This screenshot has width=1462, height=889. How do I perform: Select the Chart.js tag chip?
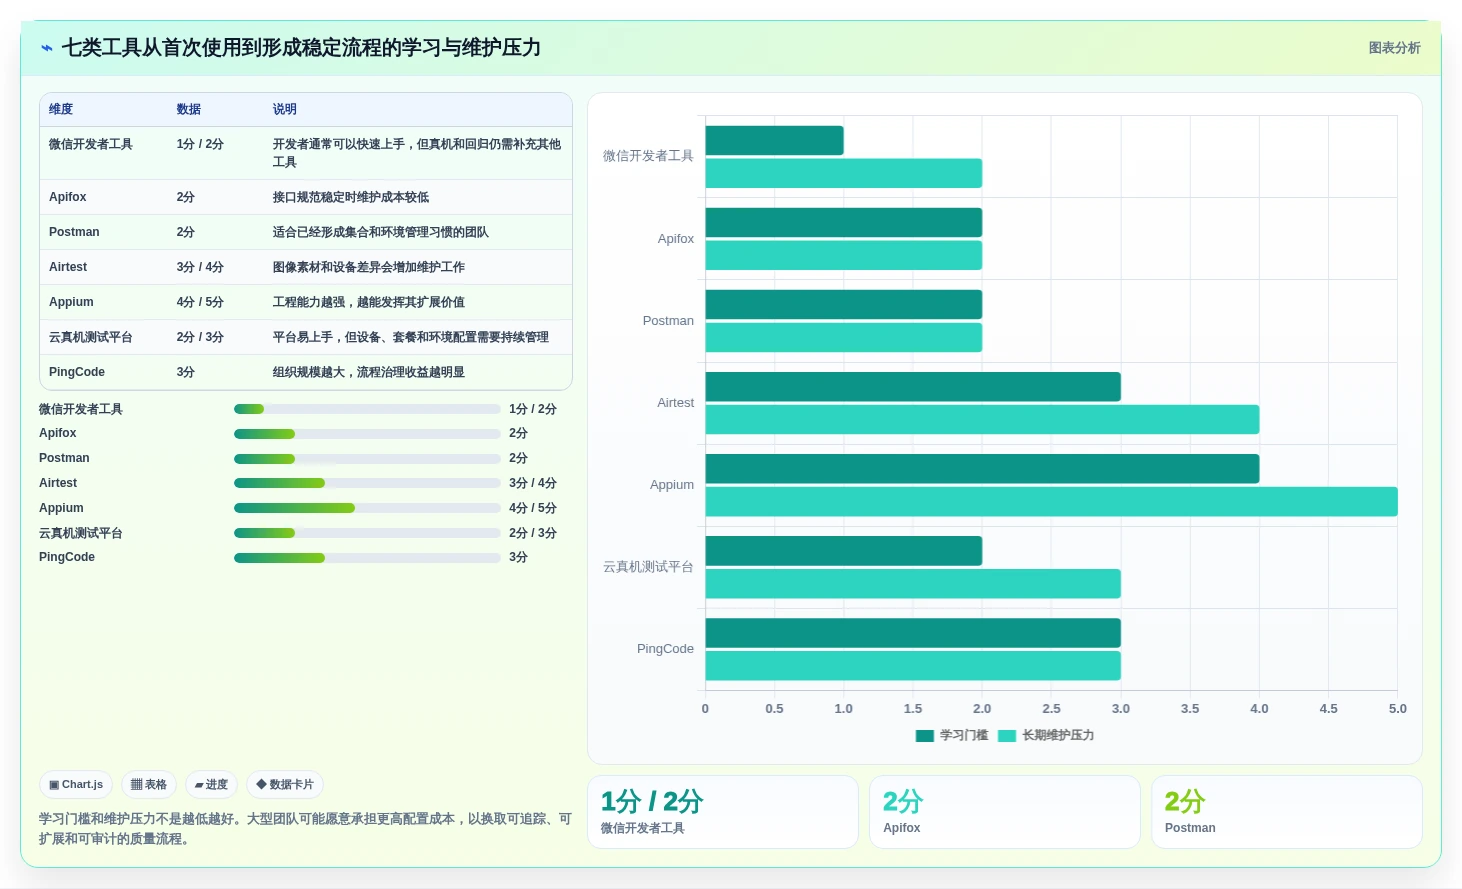point(76,785)
